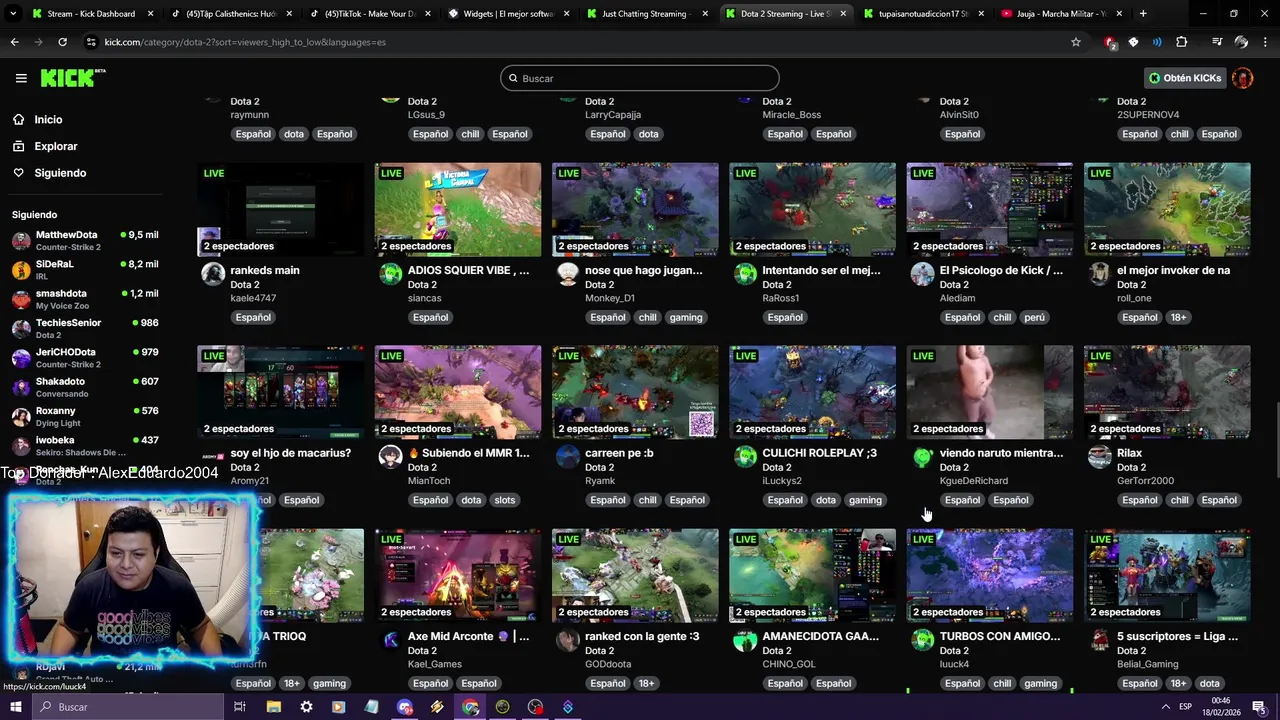This screenshot has height=720, width=1280.
Task: Open a new browser tab
Action: [1143, 14]
